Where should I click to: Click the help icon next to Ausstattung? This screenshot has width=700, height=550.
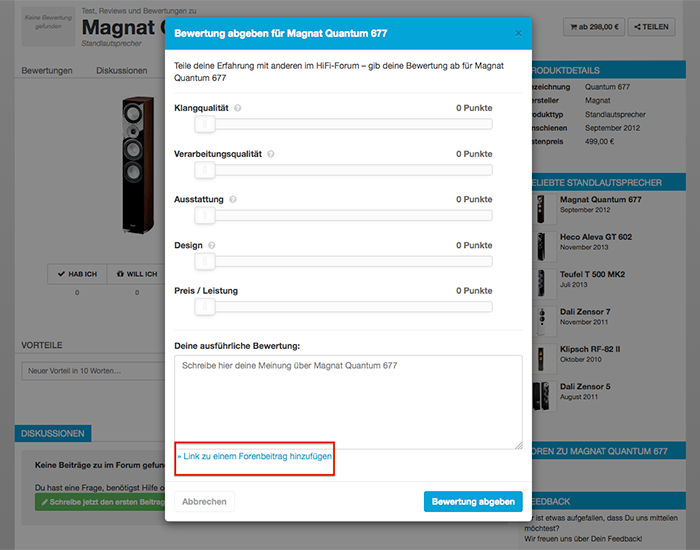[x=233, y=200]
